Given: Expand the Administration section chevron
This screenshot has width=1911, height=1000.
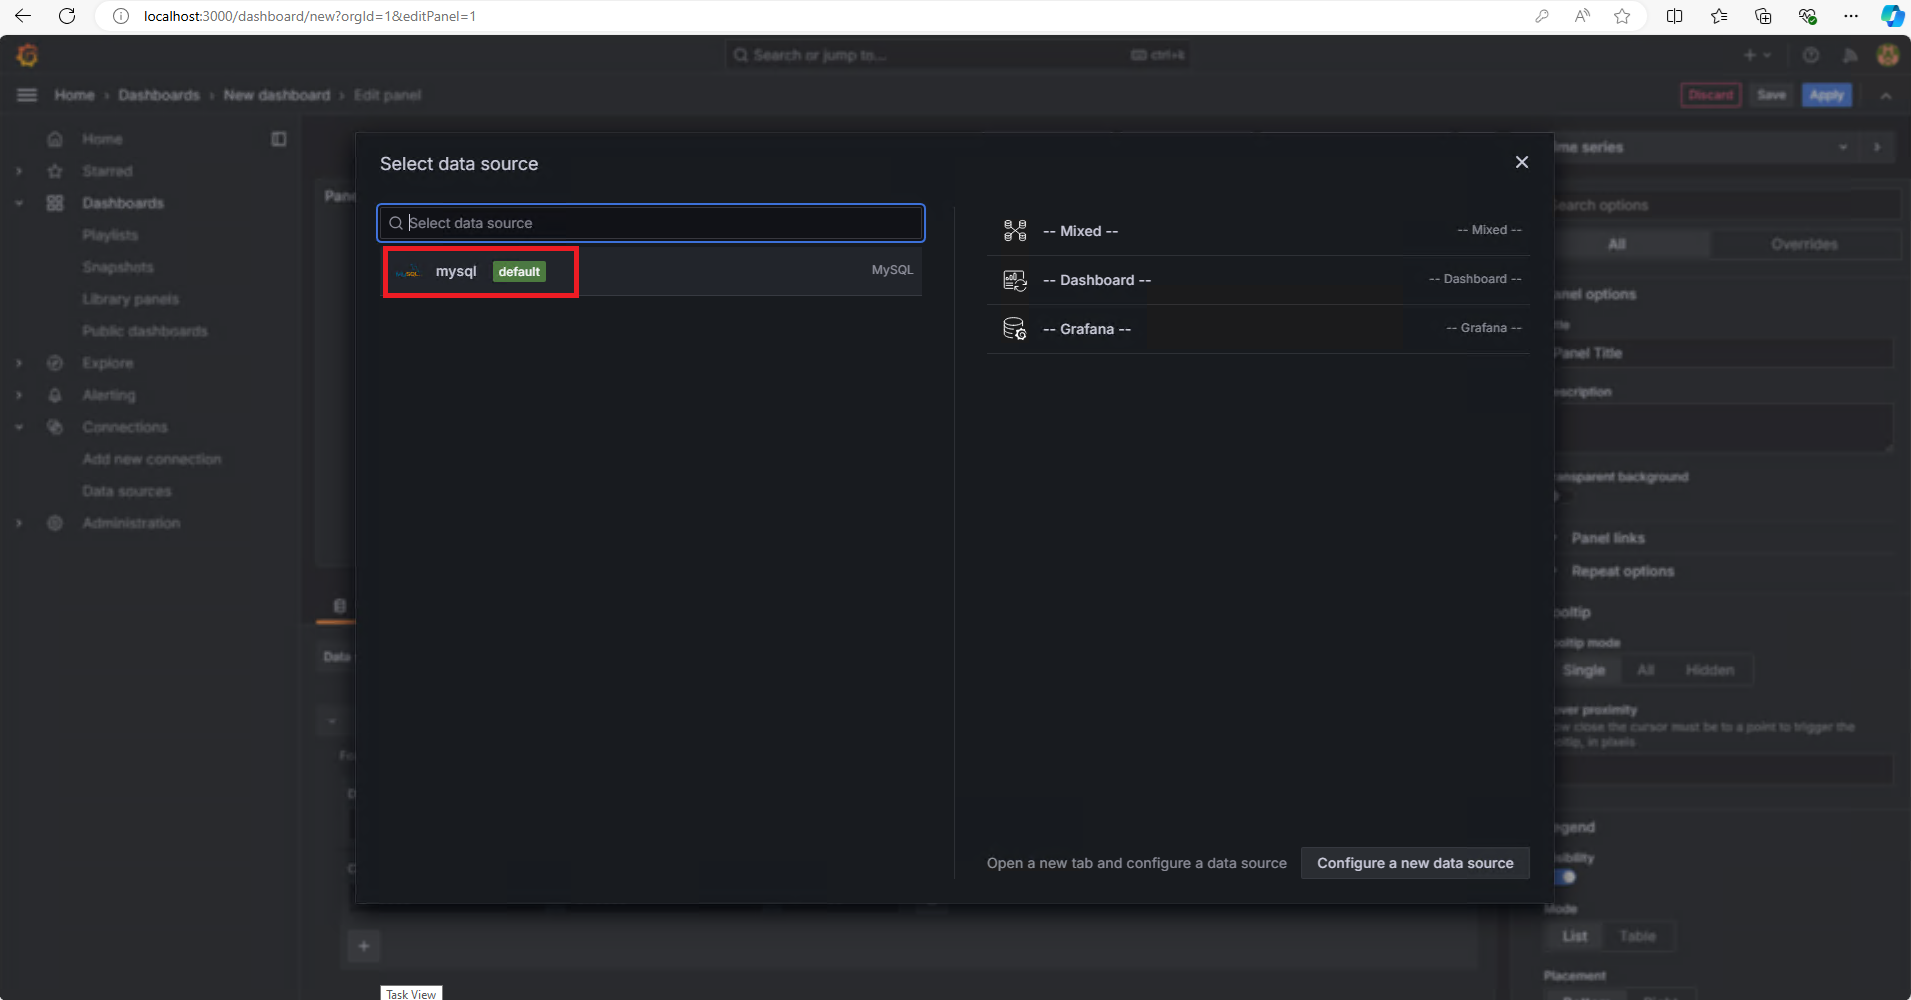Looking at the screenshot, I should tap(19, 523).
